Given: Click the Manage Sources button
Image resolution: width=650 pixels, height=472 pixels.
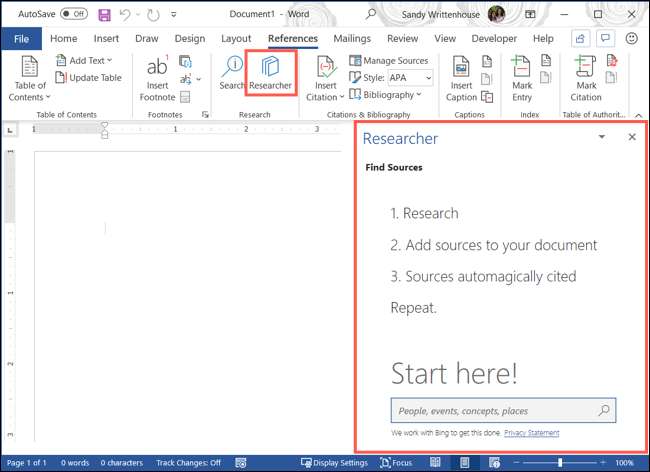Looking at the screenshot, I should click(x=389, y=61).
